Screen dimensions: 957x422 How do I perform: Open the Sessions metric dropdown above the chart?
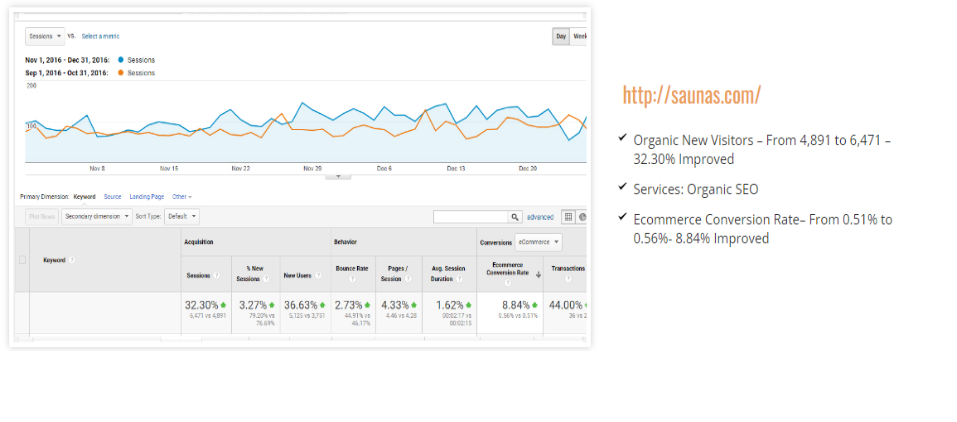coord(45,36)
